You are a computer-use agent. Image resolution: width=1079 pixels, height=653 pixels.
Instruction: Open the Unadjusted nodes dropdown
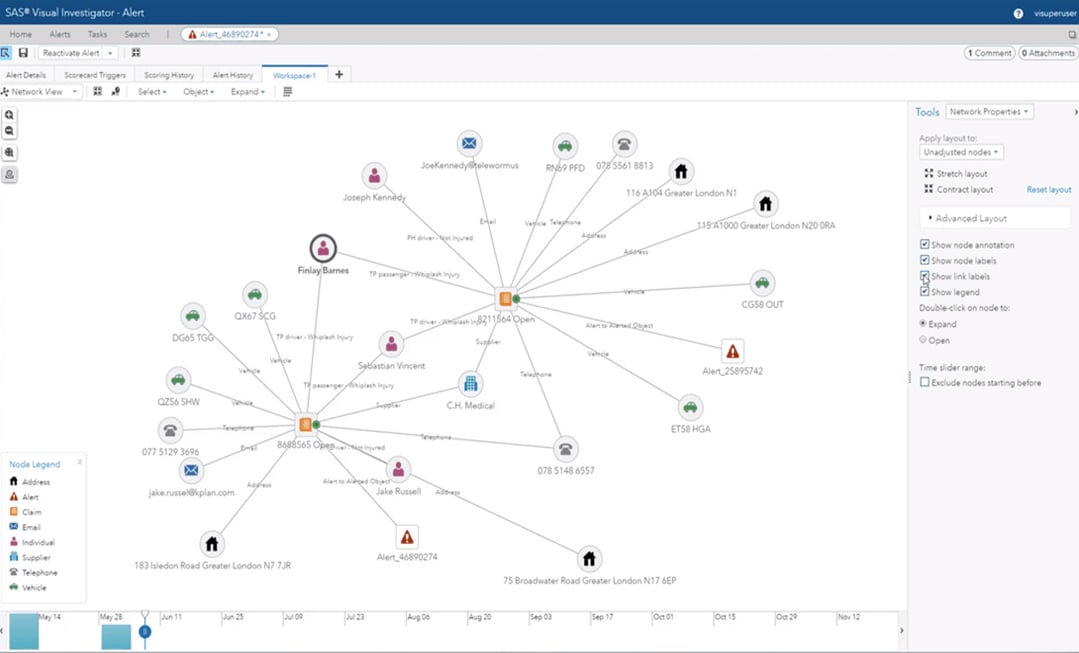[x=960, y=152]
